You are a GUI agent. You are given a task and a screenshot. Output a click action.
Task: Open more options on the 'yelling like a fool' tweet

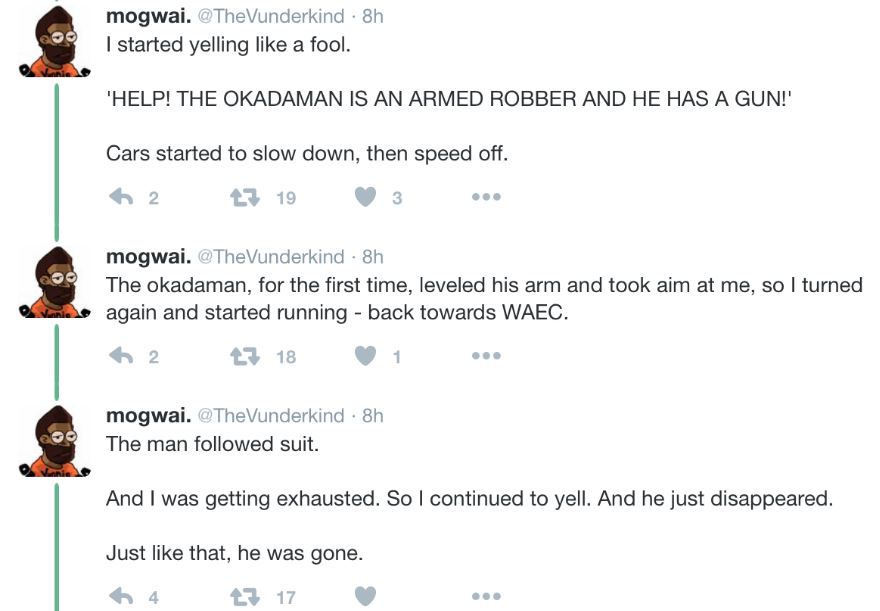pos(485,197)
